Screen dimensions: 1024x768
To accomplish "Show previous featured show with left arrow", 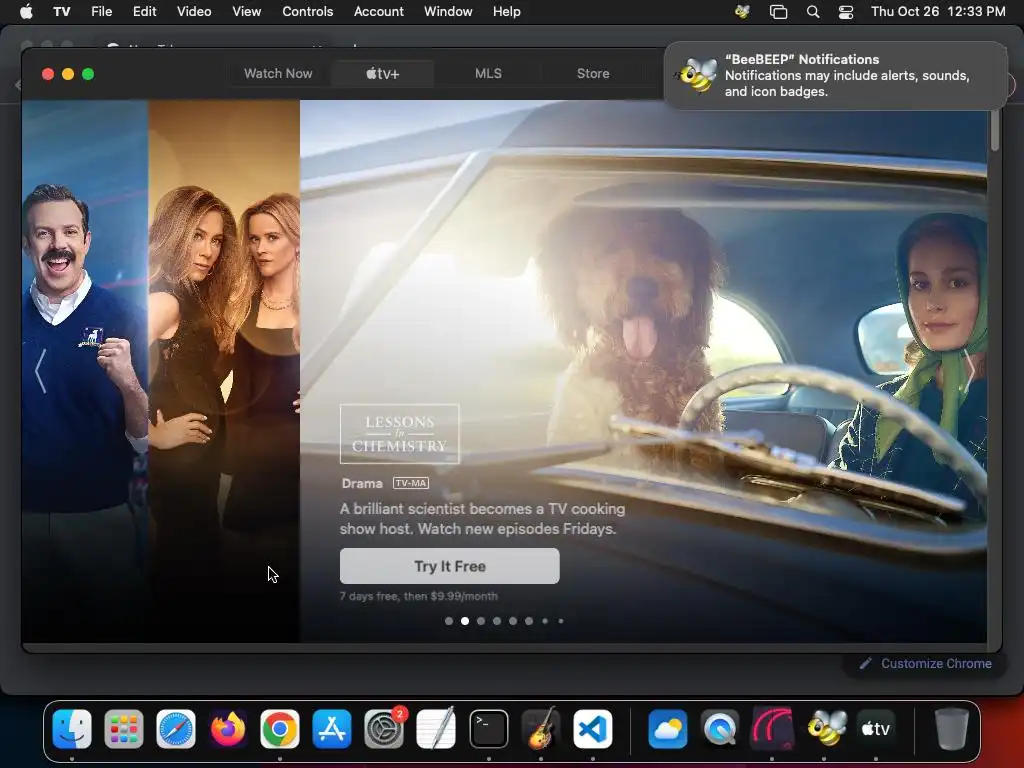I will (40, 370).
